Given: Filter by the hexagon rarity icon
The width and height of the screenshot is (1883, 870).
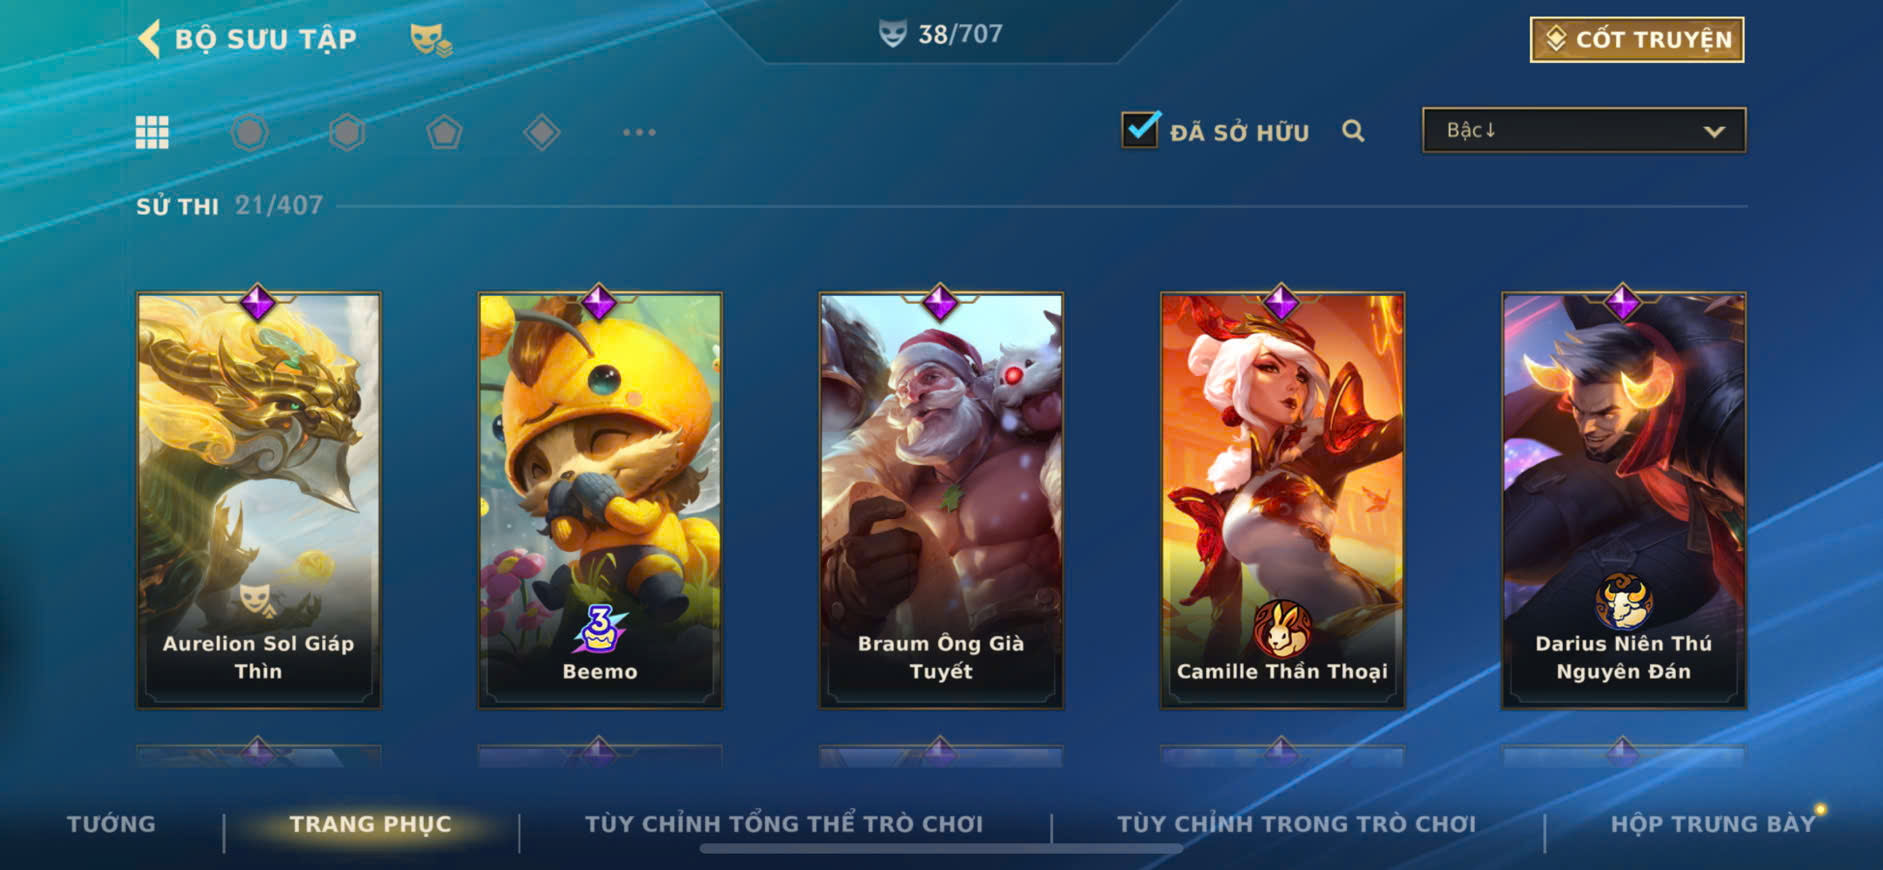Looking at the screenshot, I should click(347, 132).
